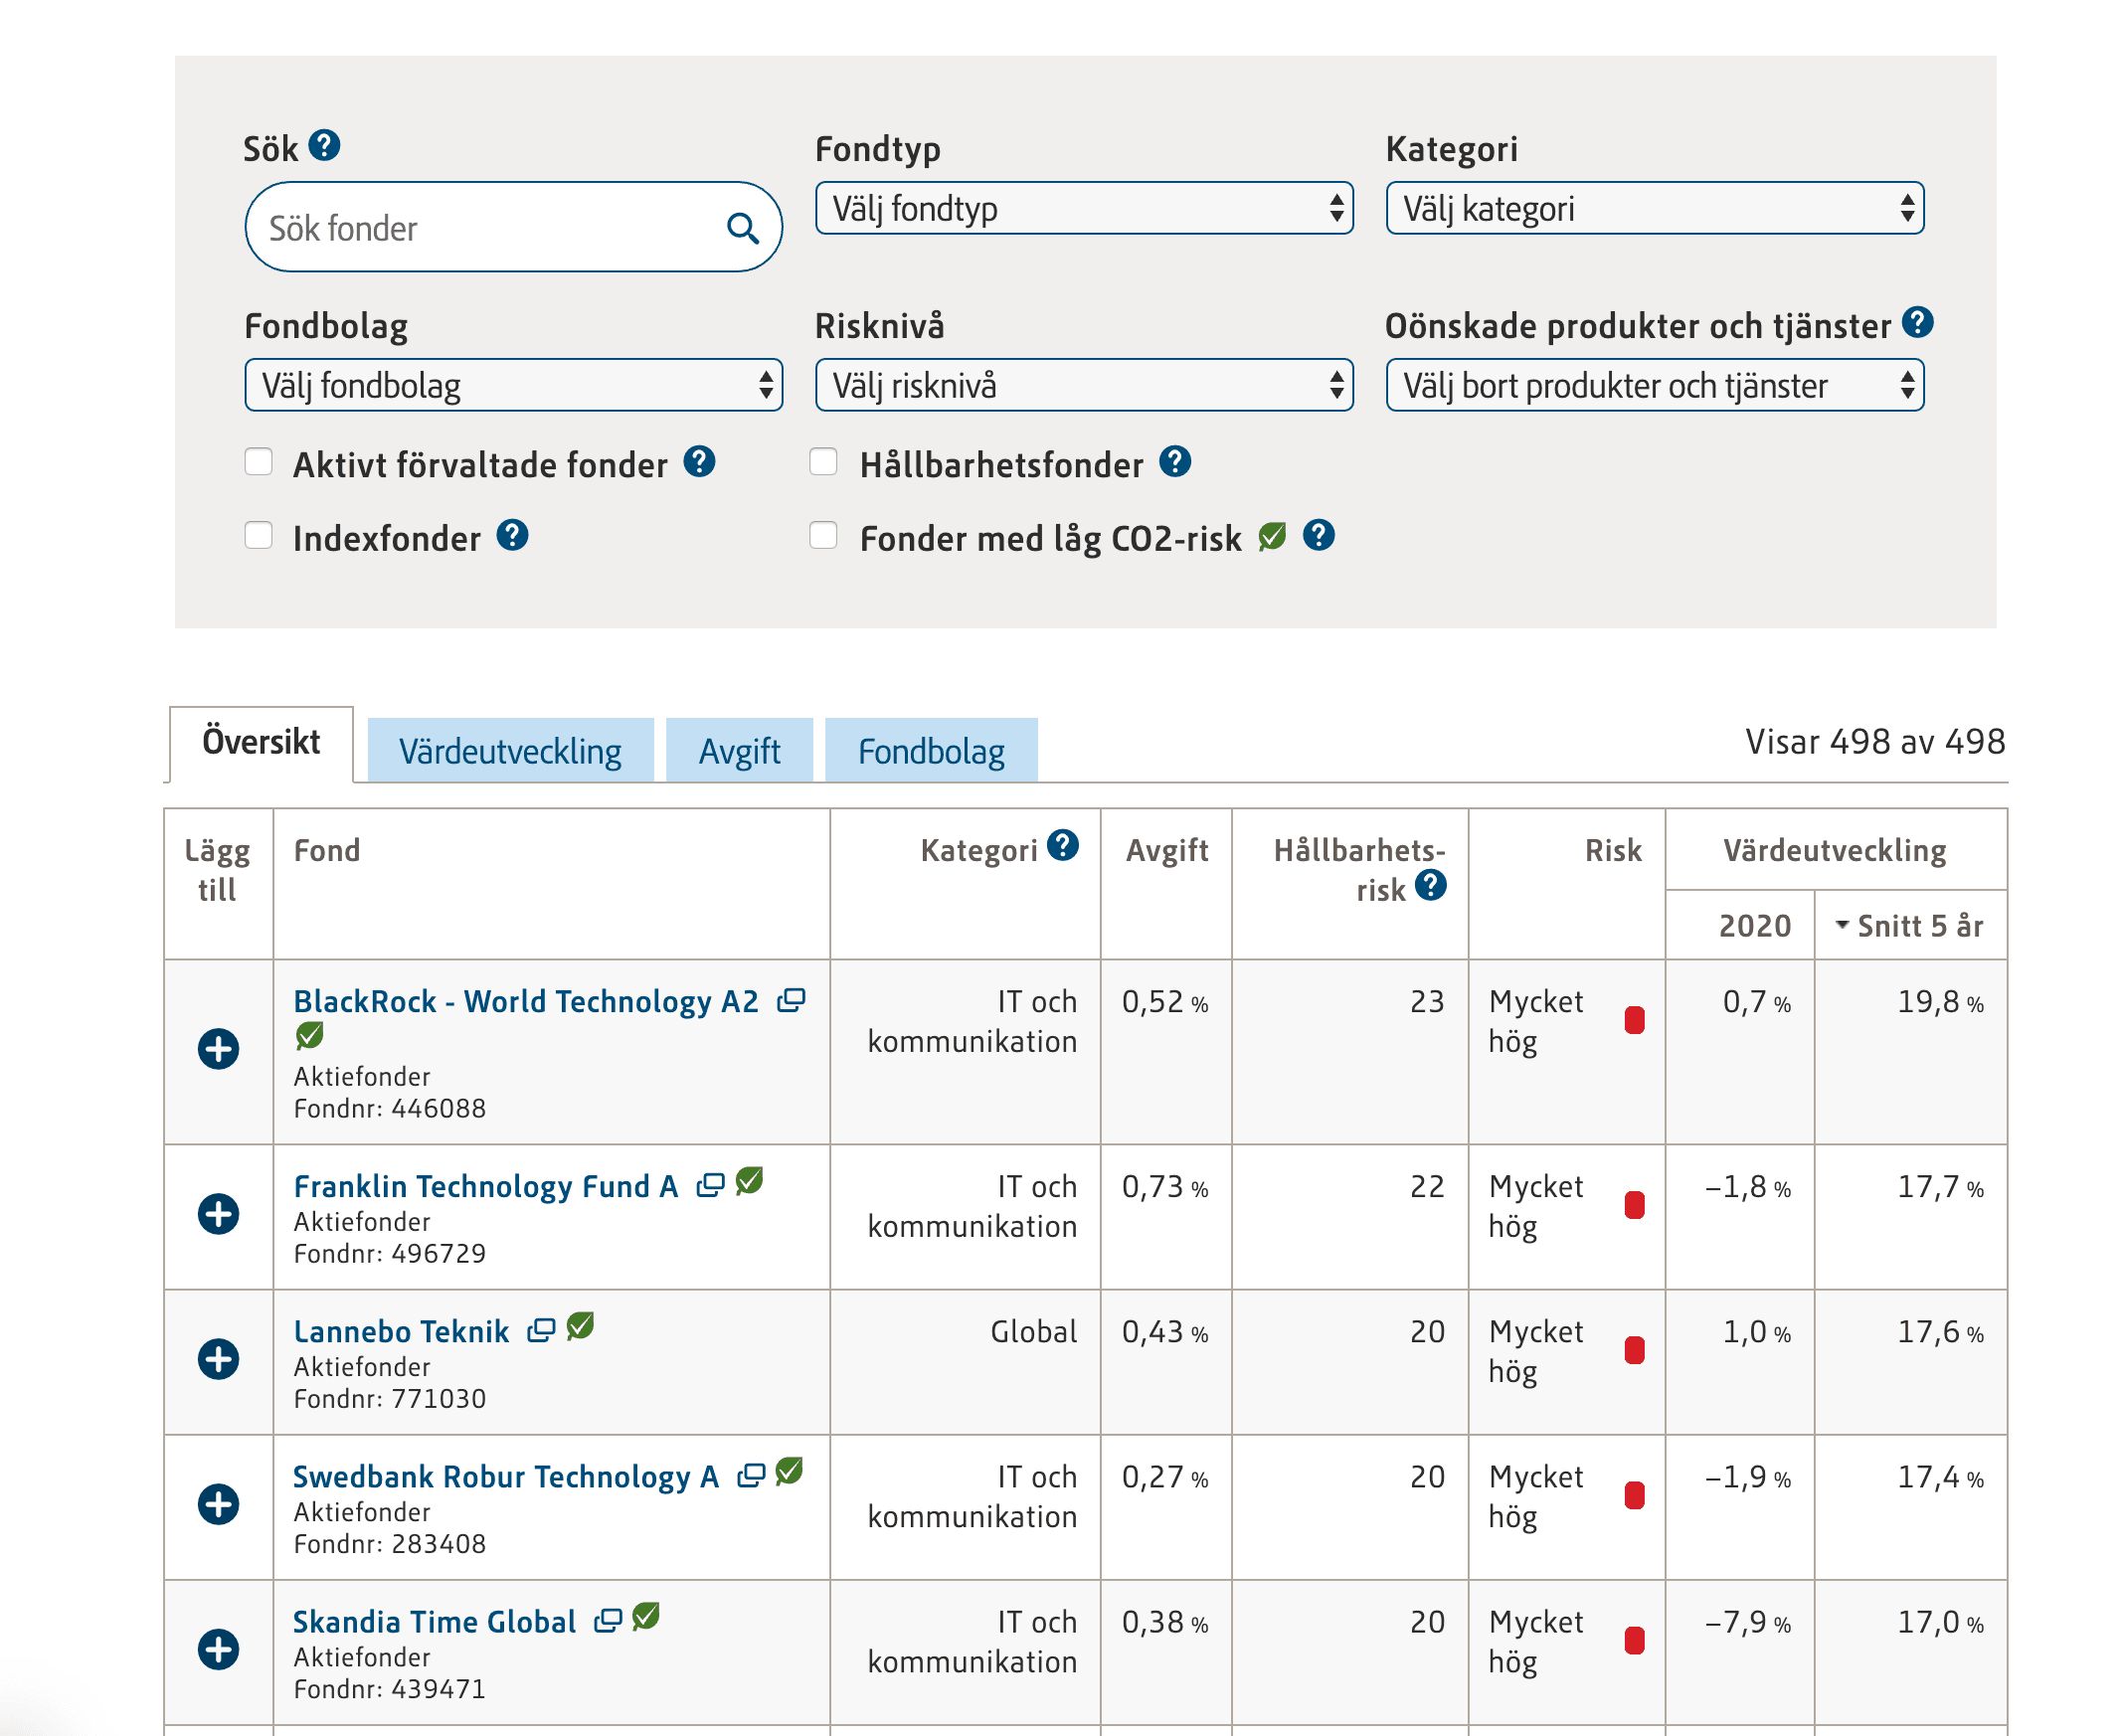
Task: Click Lannebo Teknik category 'Global'
Action: 1034,1331
